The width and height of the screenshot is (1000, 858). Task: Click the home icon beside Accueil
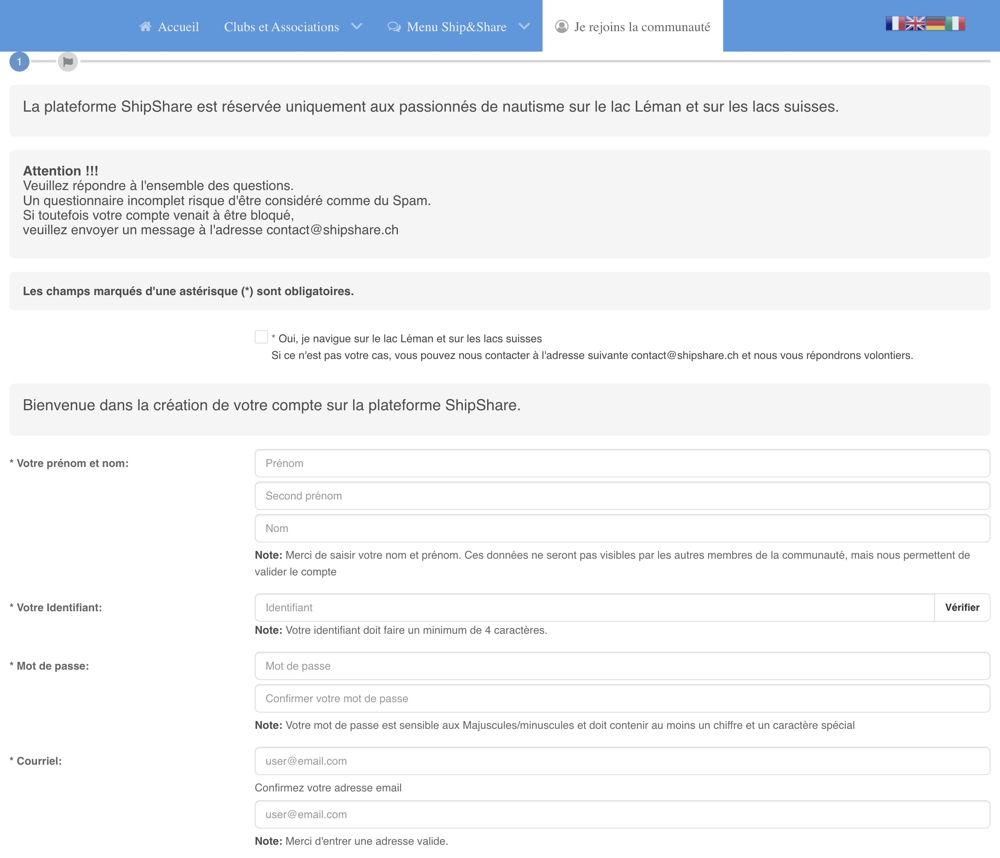(x=146, y=27)
